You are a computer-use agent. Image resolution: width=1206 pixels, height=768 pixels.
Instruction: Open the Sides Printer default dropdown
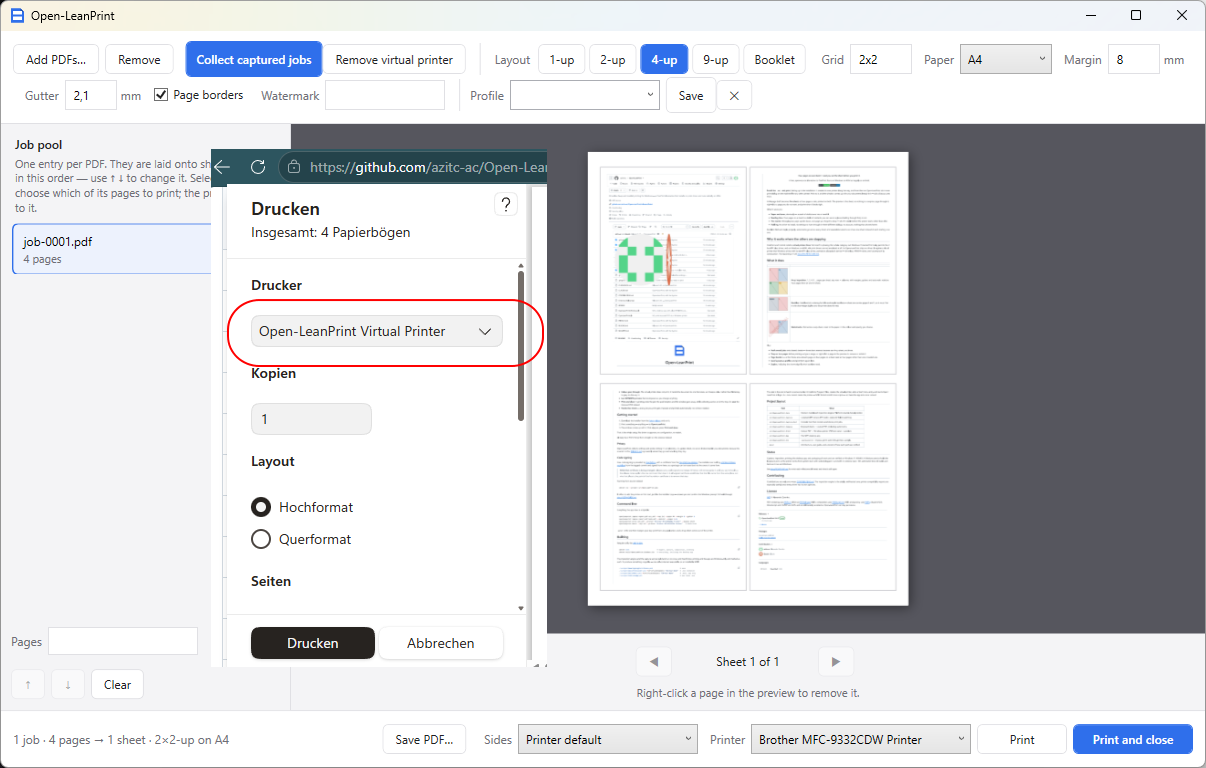click(607, 740)
